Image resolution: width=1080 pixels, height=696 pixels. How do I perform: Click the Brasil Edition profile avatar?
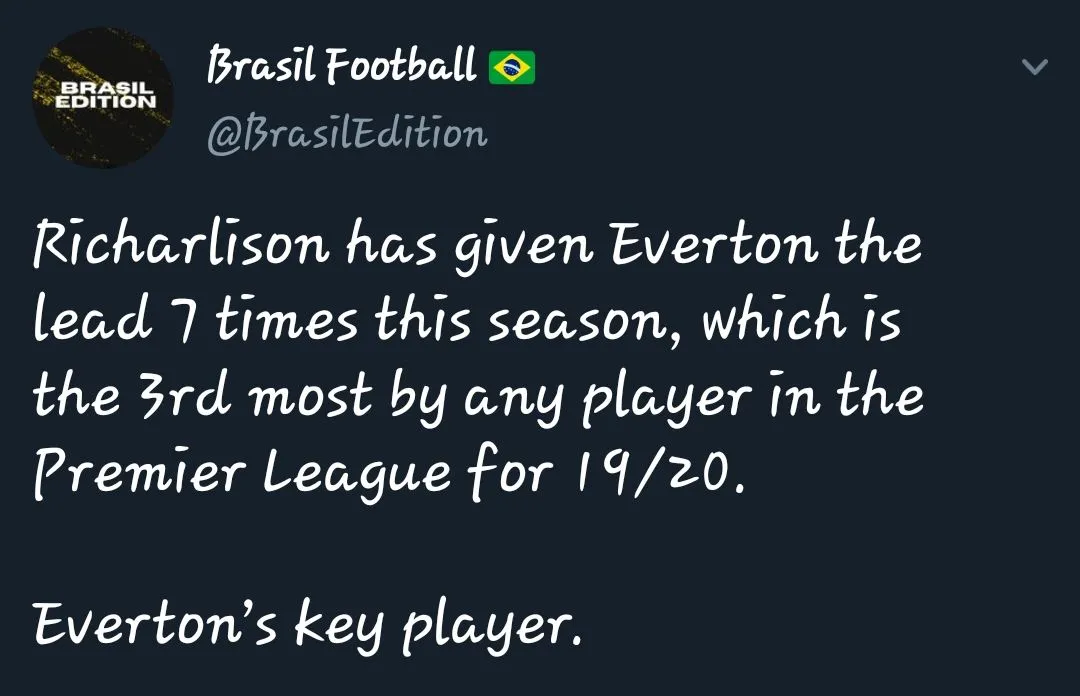[103, 98]
